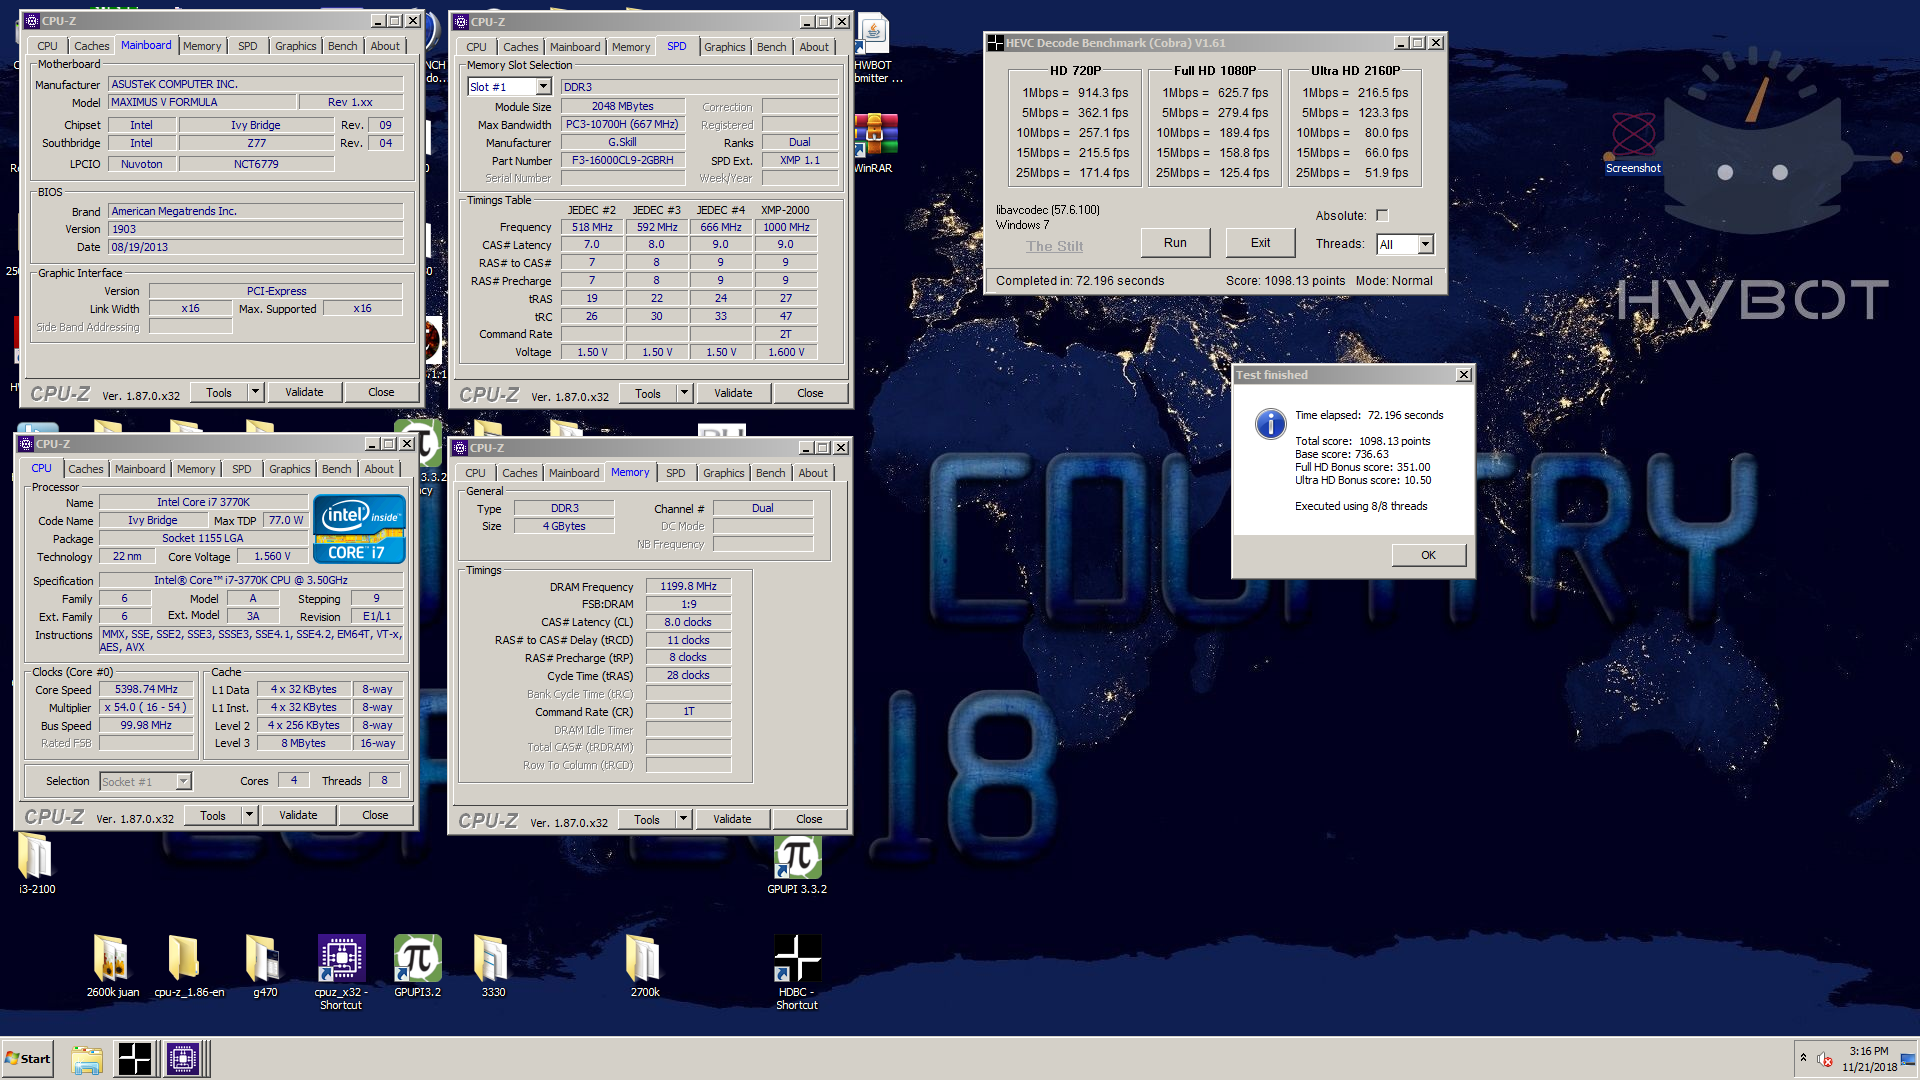This screenshot has width=1920, height=1080.
Task: Open the 2600k juan folder
Action: click(x=112, y=964)
